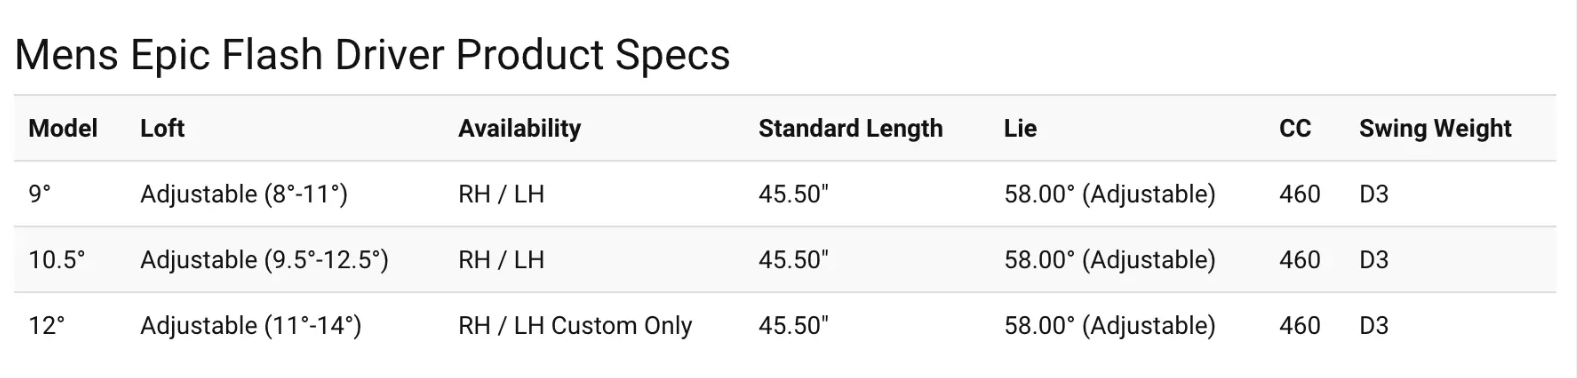Select the 460 CC value in the 9° row
This screenshot has width=1577, height=378.
[1300, 194]
